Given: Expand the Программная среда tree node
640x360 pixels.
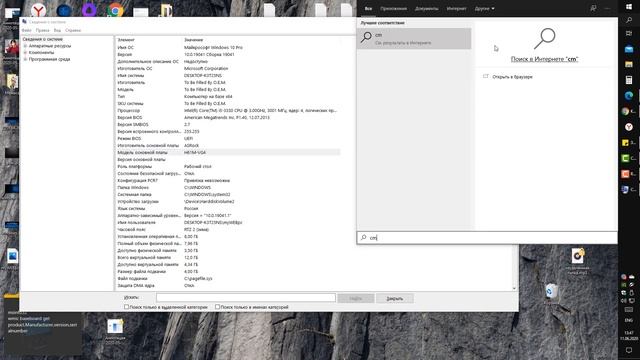Looking at the screenshot, I should [x=25, y=59].
